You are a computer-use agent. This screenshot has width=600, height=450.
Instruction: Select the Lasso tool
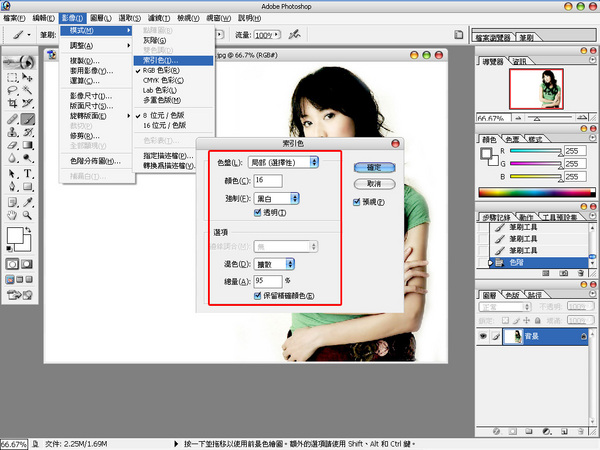pyautogui.click(x=12, y=91)
